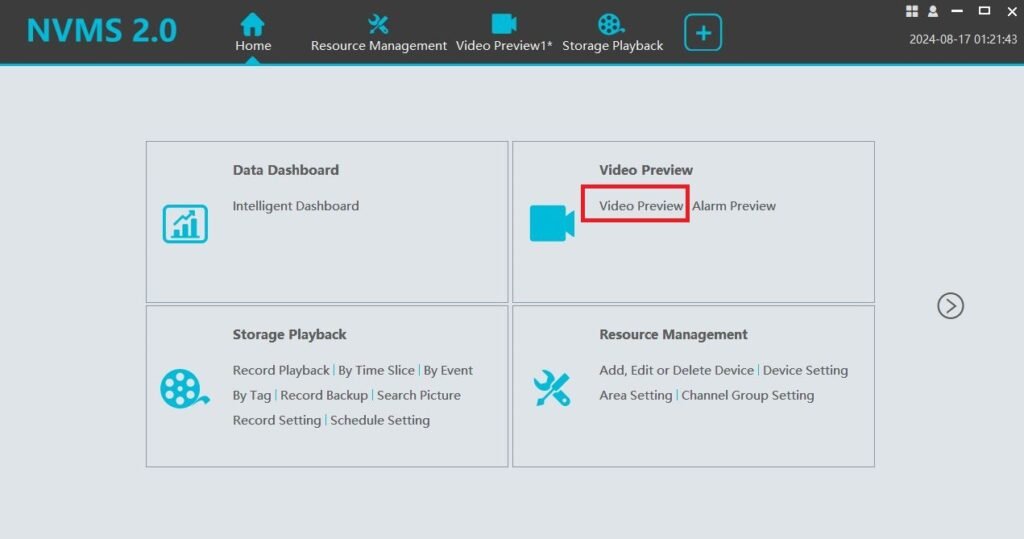Click the large Video Preview camera icon

552,223
